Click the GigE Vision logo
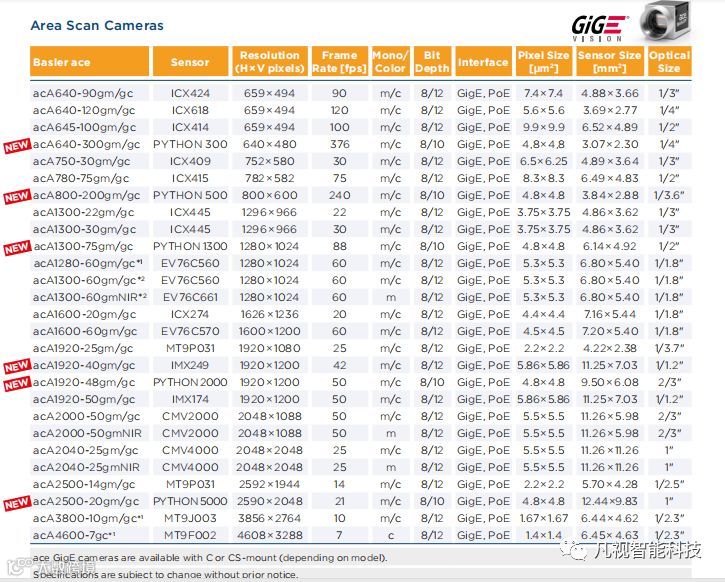The image size is (725, 582). point(599,28)
